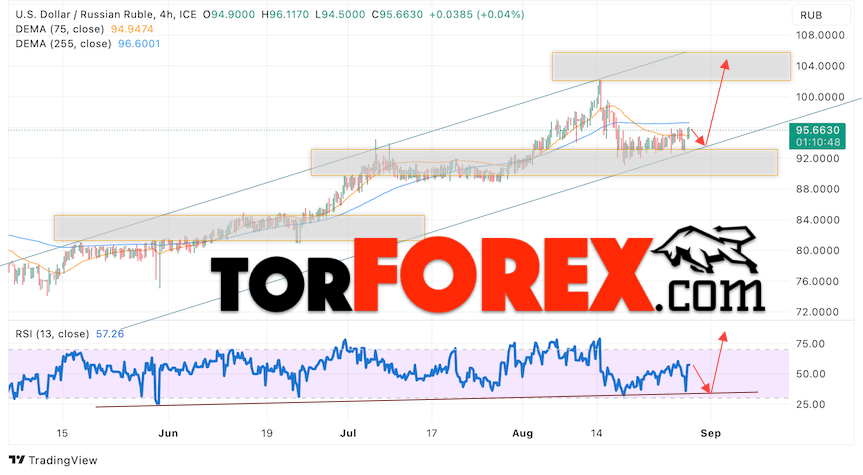Select the RSI (13, close) indicator label
This screenshot has height=475, width=863.
pyautogui.click(x=52, y=334)
